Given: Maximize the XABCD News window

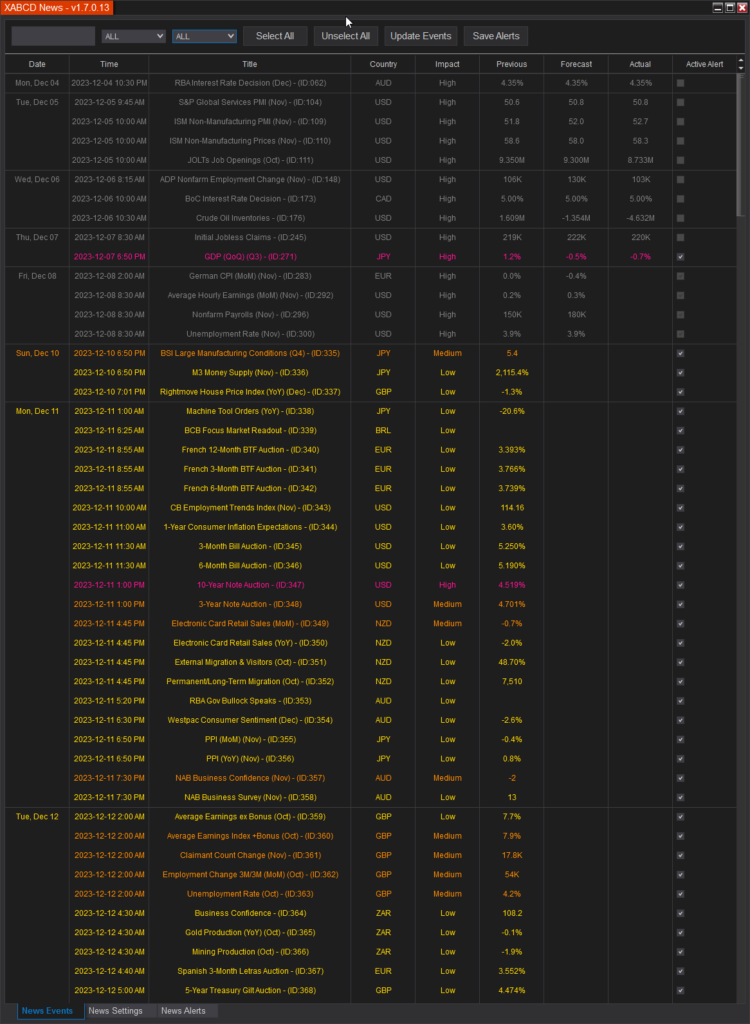Looking at the screenshot, I should tap(729, 7).
